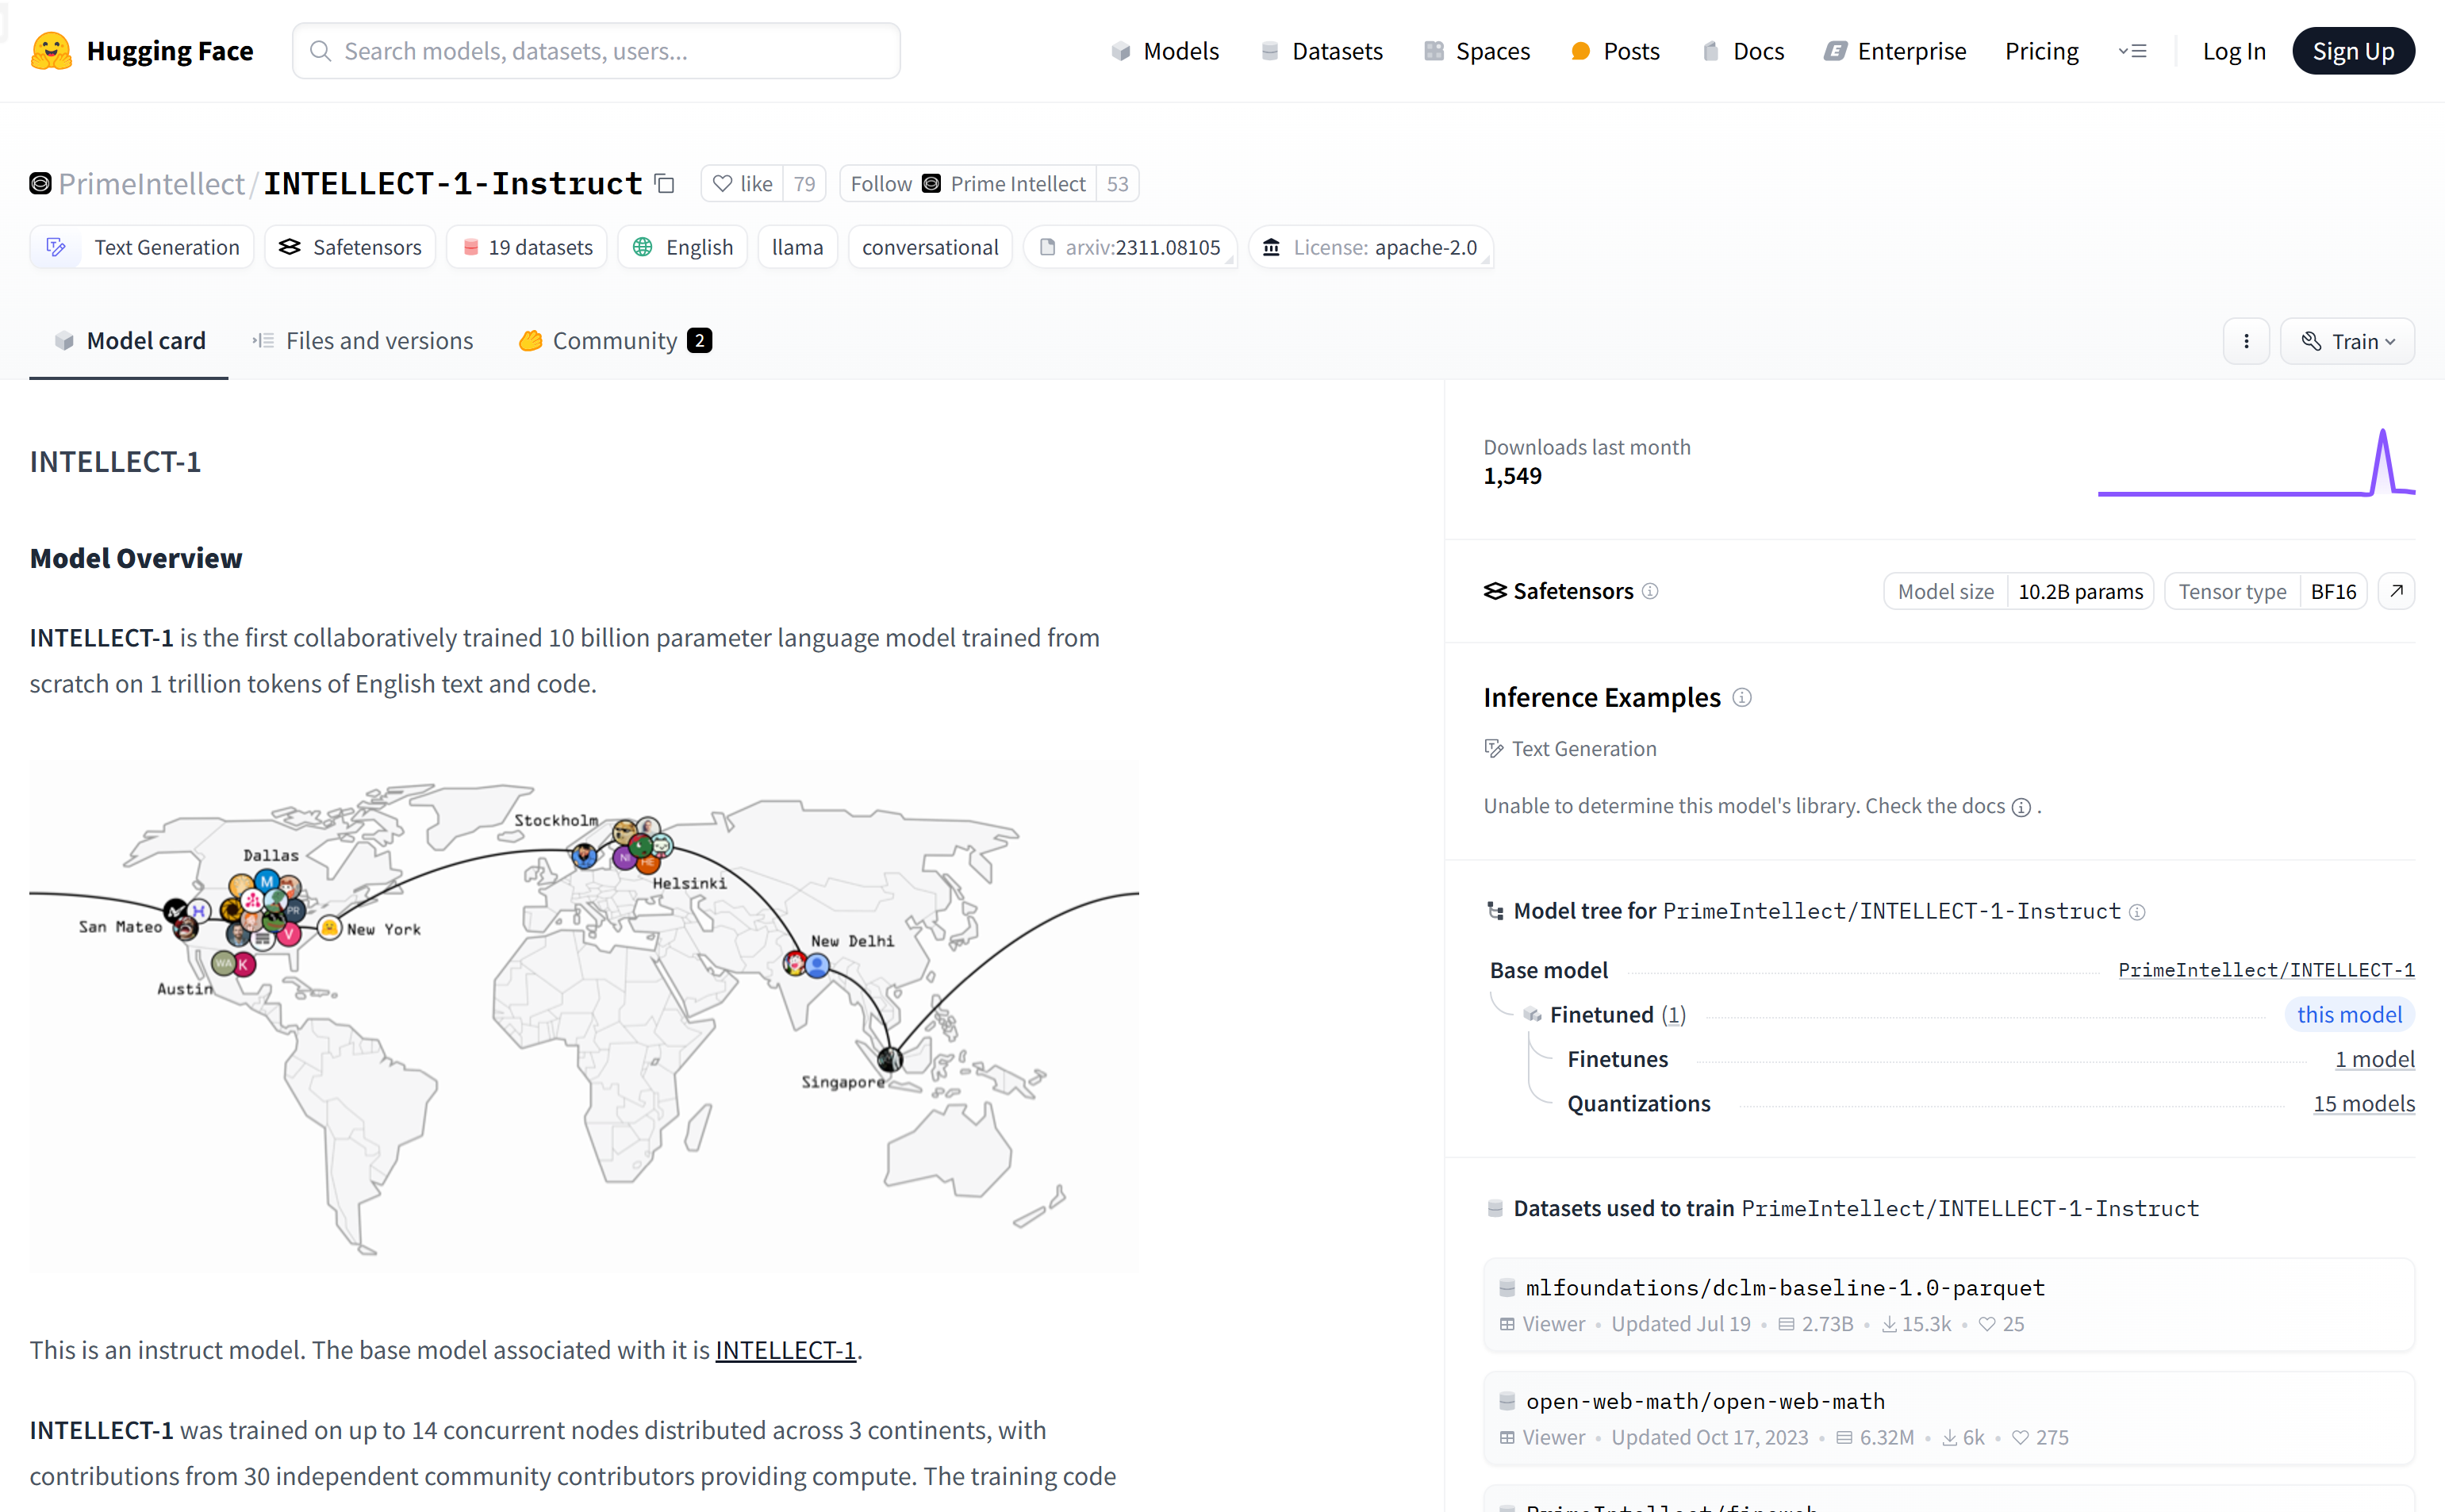Open the arxiv:2311.08105 tag
This screenshot has width=2445, height=1512.
point(1130,247)
